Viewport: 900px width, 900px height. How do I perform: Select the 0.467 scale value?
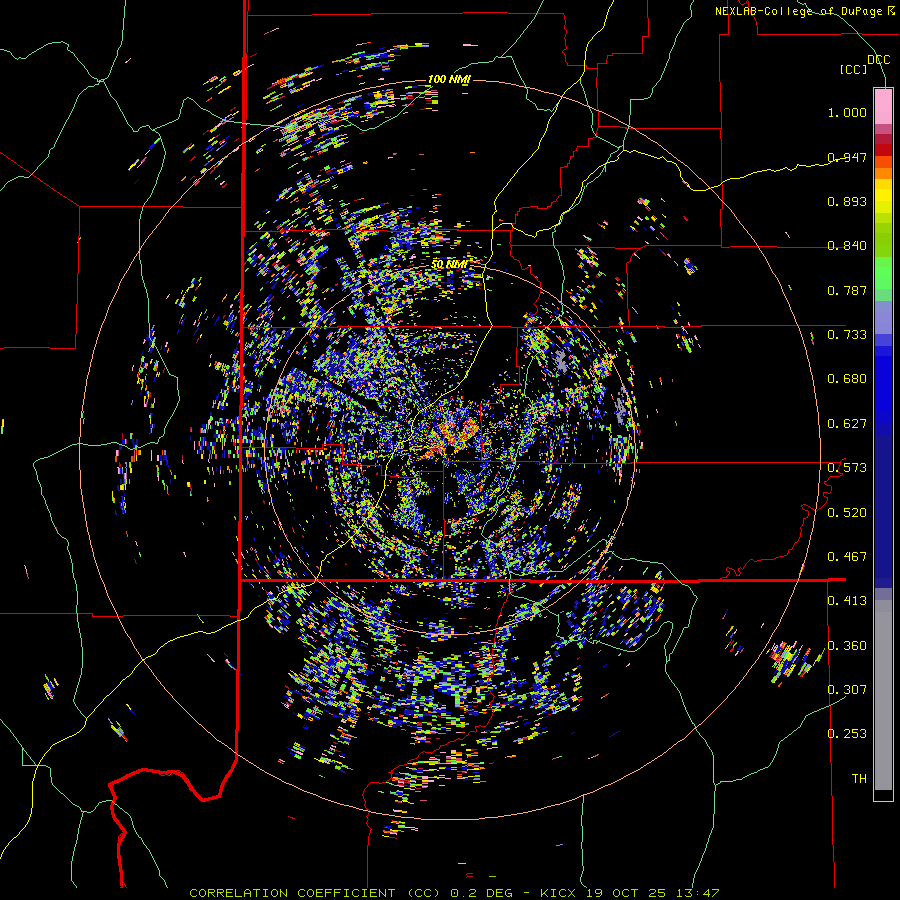pyautogui.click(x=847, y=557)
